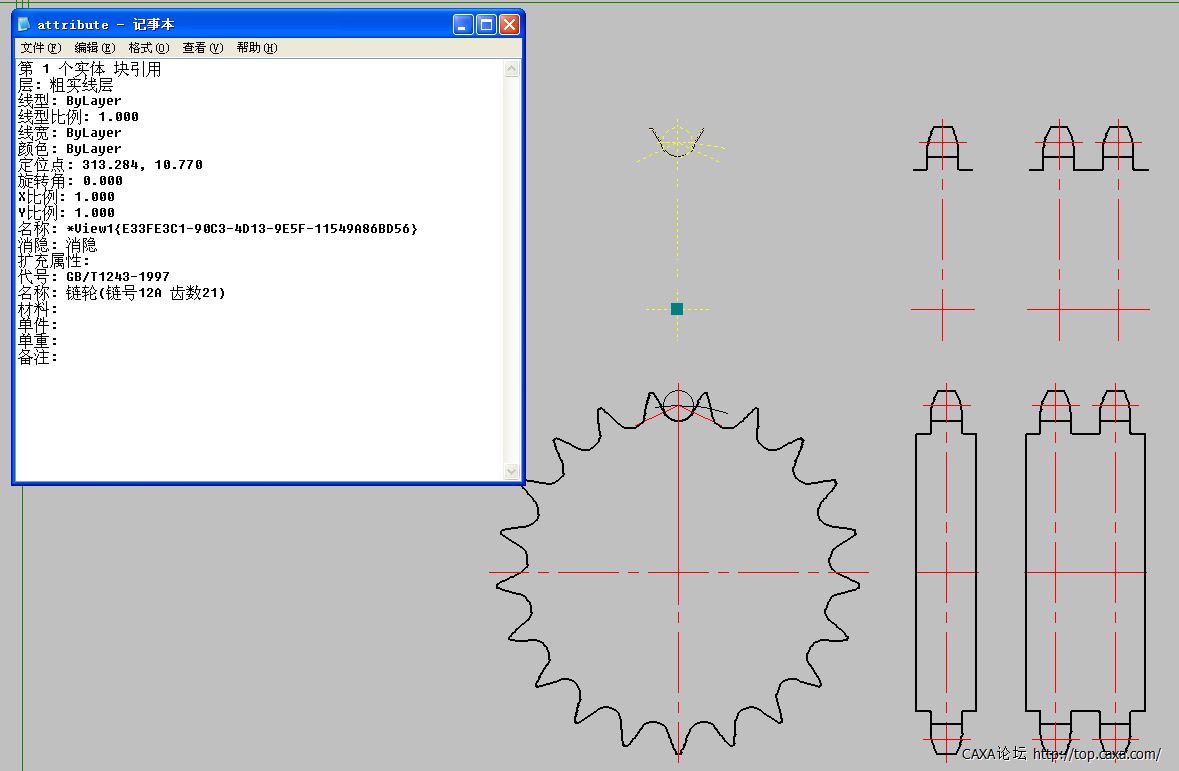
Task: Open the 帮助 menu in Notepad
Action: coord(256,48)
